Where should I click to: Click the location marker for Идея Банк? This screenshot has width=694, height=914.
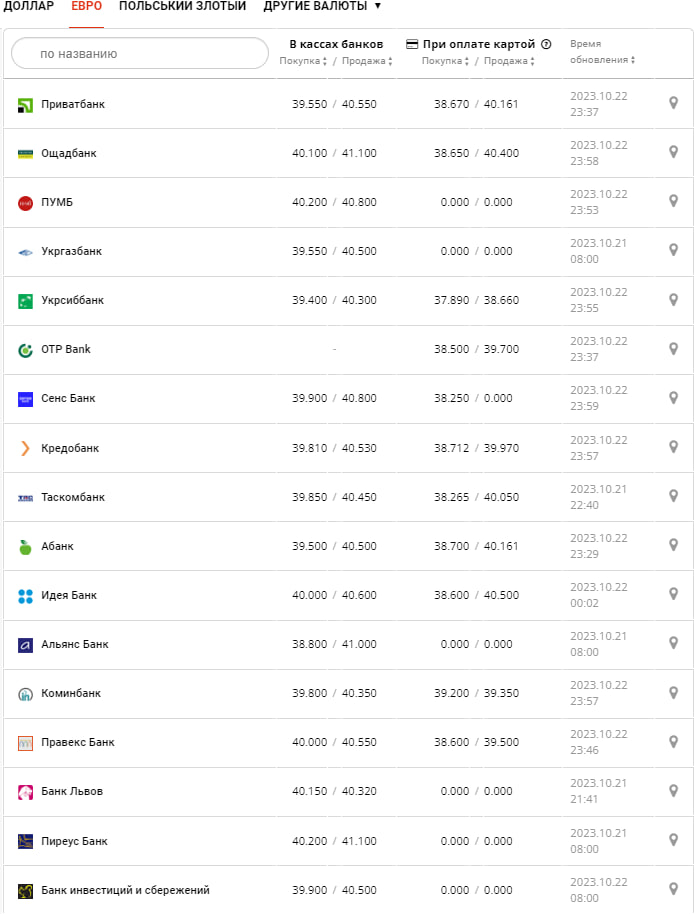(673, 594)
